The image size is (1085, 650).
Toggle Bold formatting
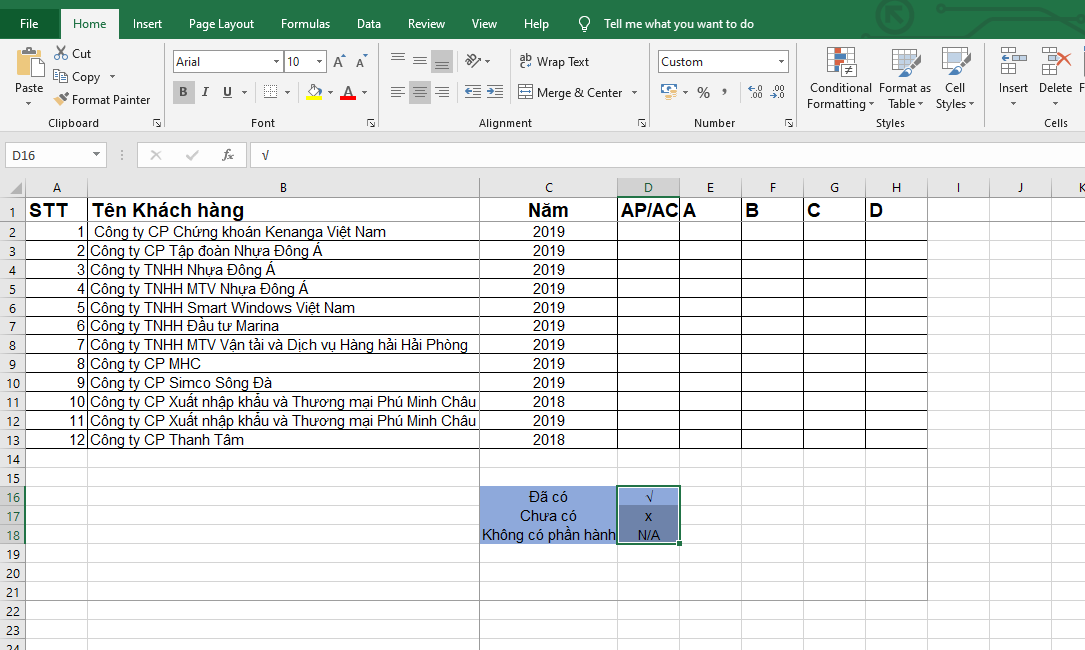click(184, 92)
